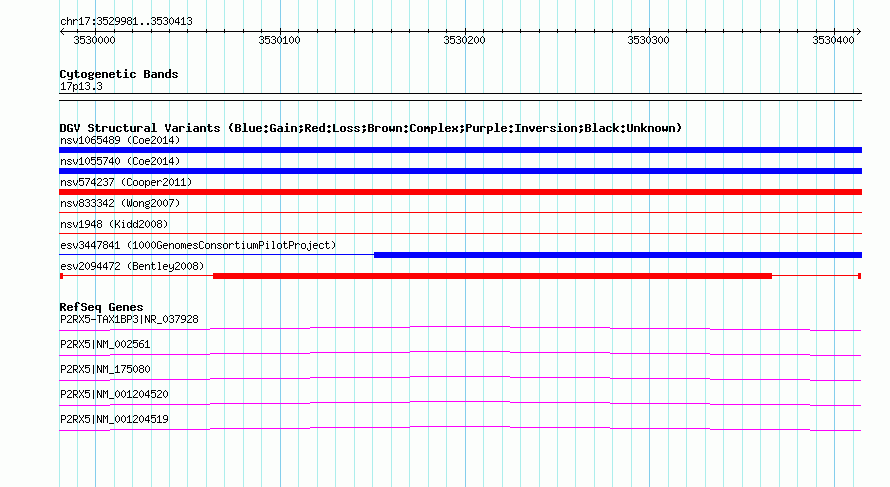Viewport: 890px width, 487px height.
Task: Open variant esv2094472 (Bentley2008) label
Action: tap(132, 266)
